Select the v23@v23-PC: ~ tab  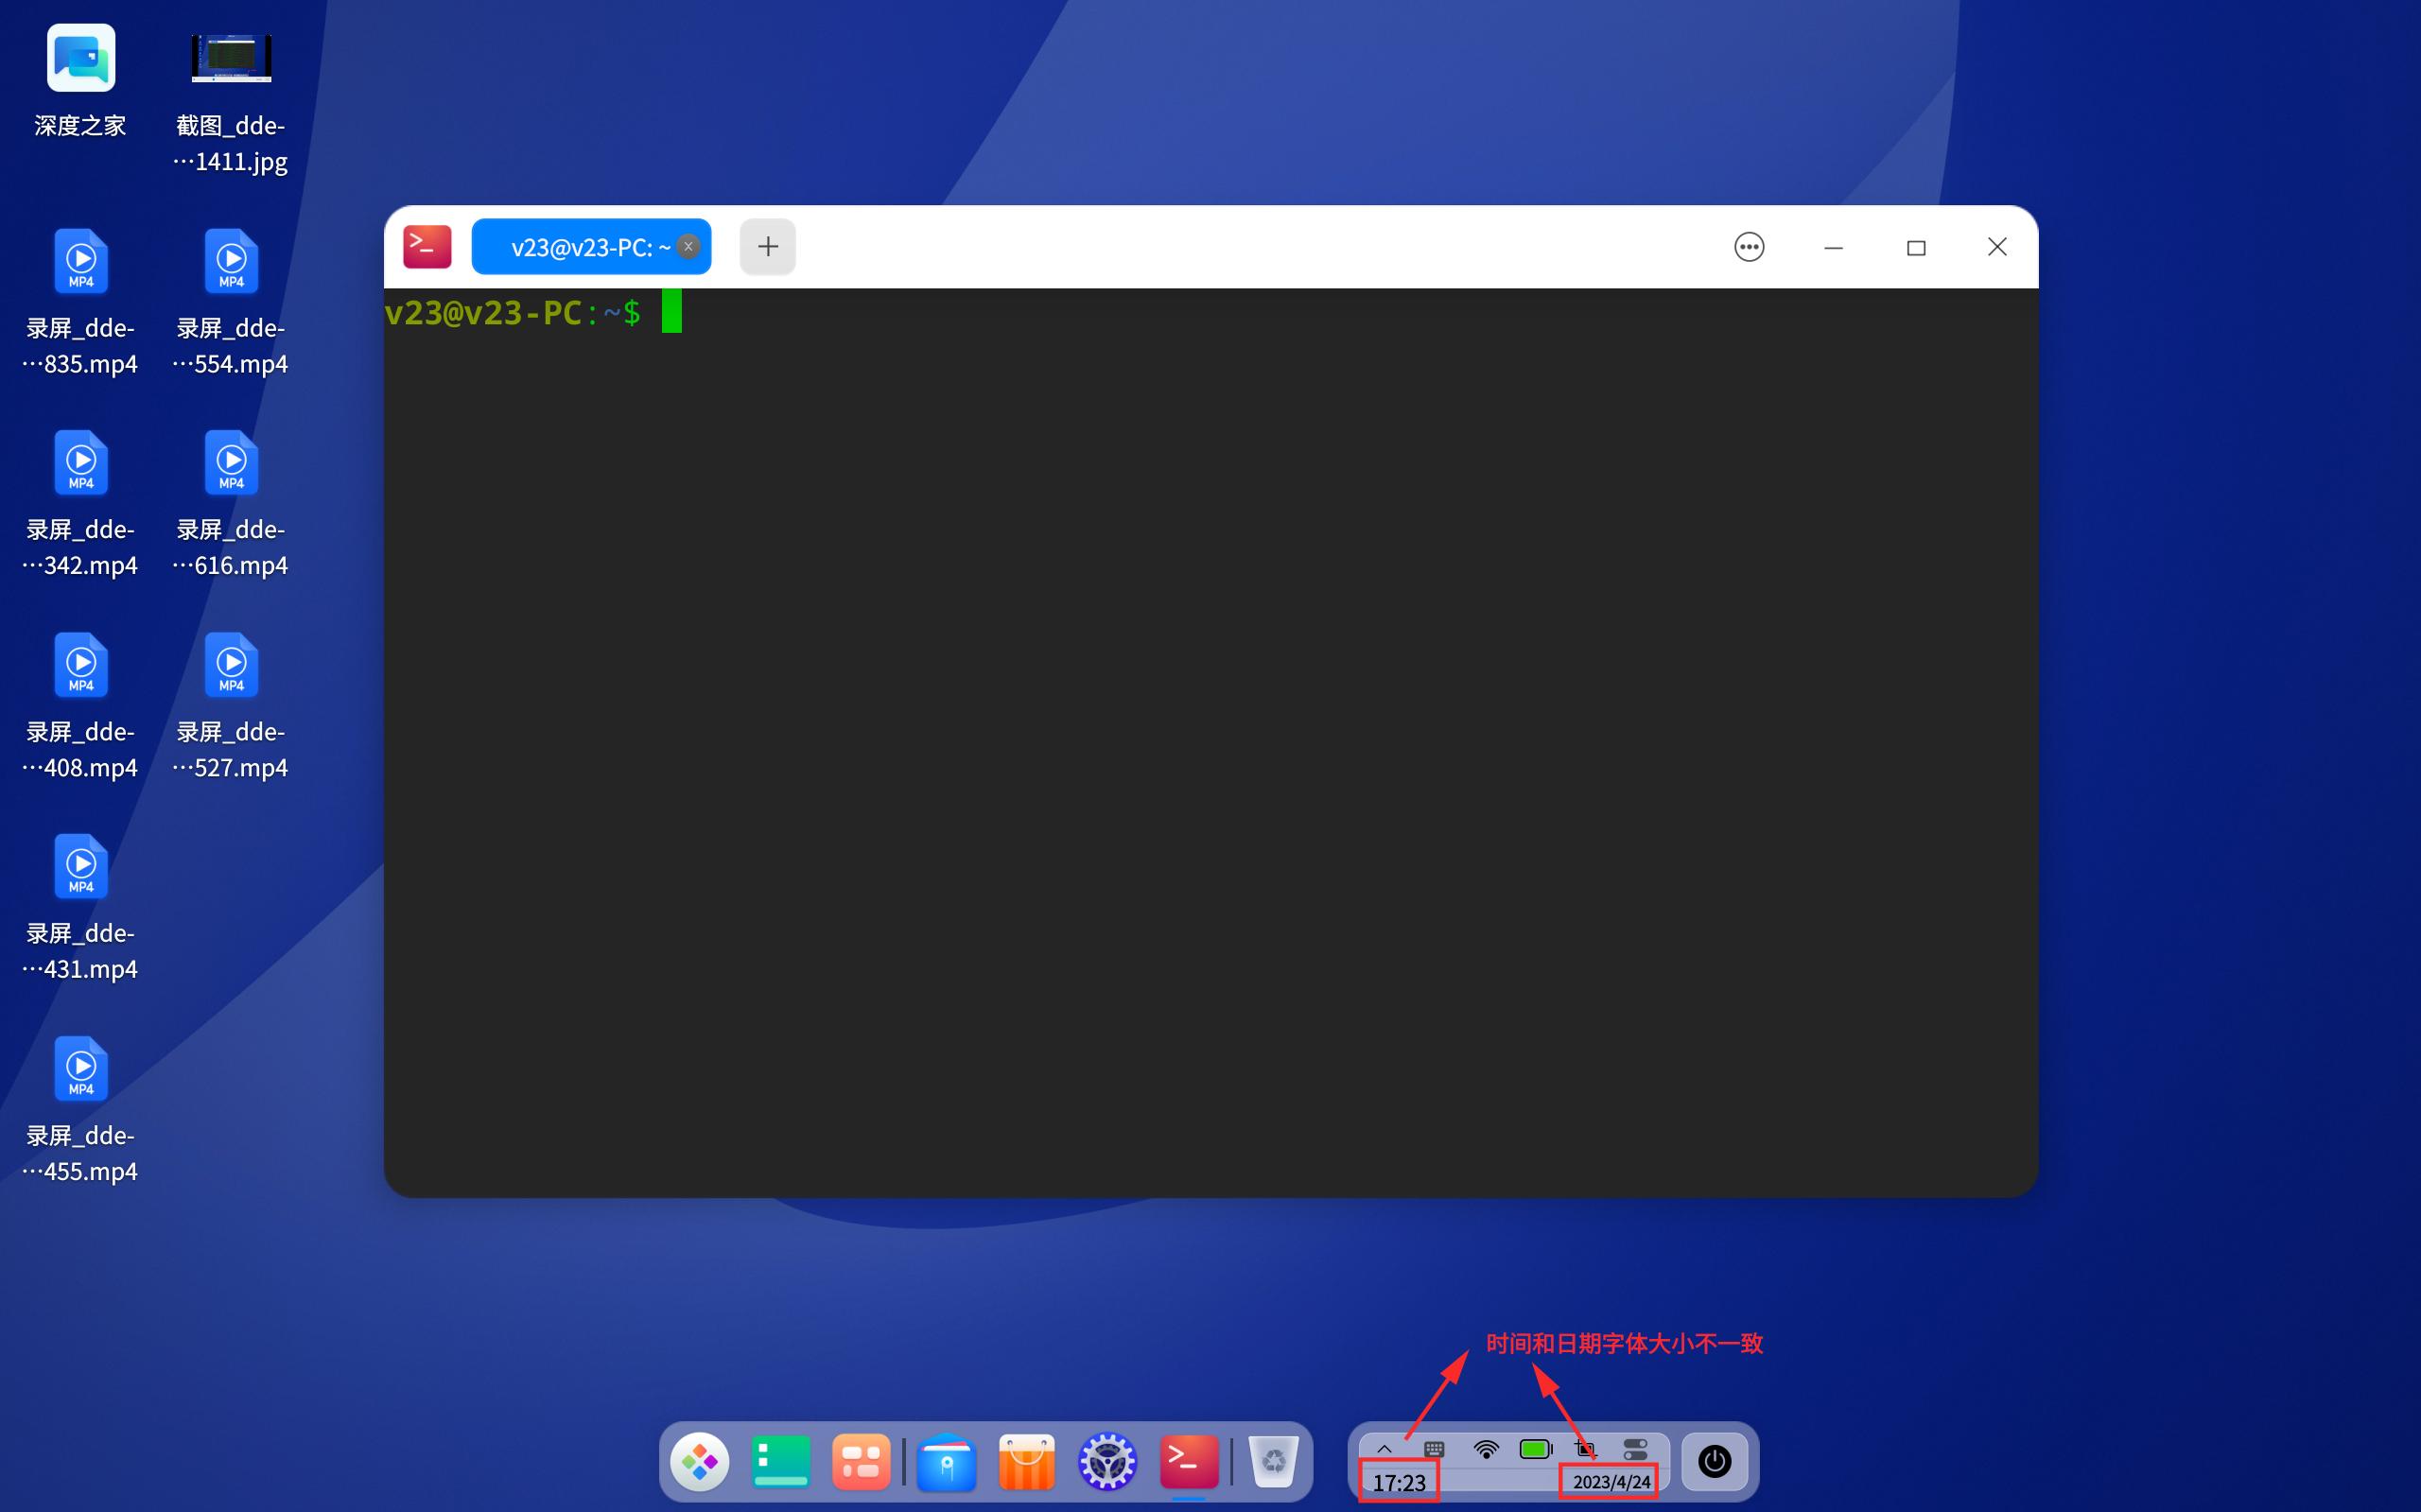(x=591, y=247)
